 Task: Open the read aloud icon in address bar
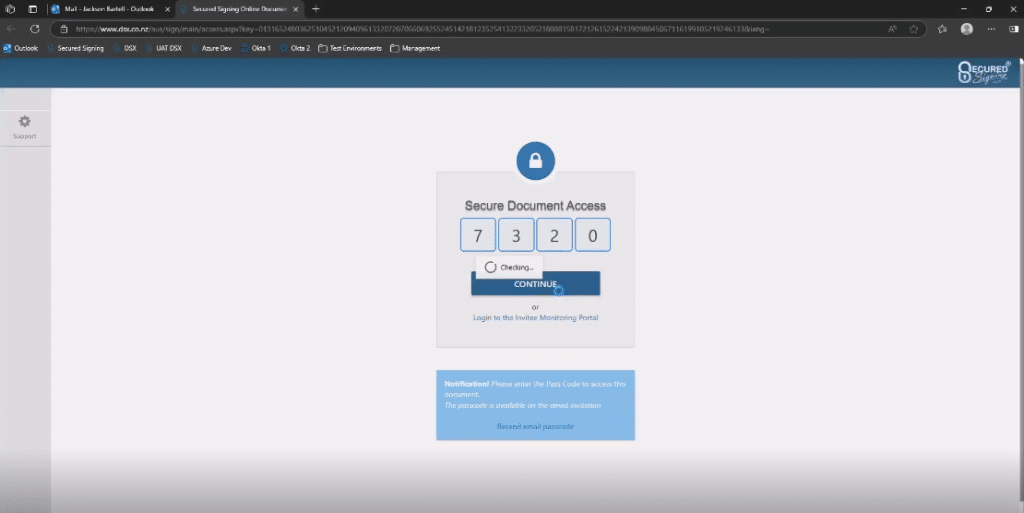(891, 29)
